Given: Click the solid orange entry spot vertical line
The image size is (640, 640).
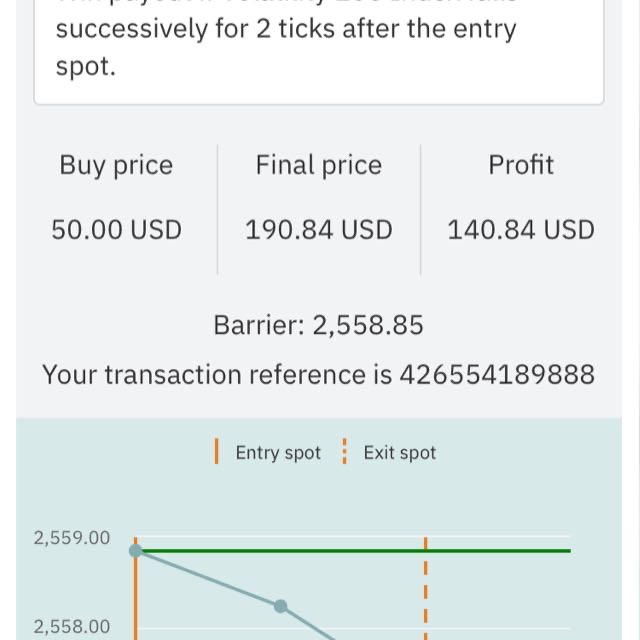Looking at the screenshot, I should pos(136,600).
